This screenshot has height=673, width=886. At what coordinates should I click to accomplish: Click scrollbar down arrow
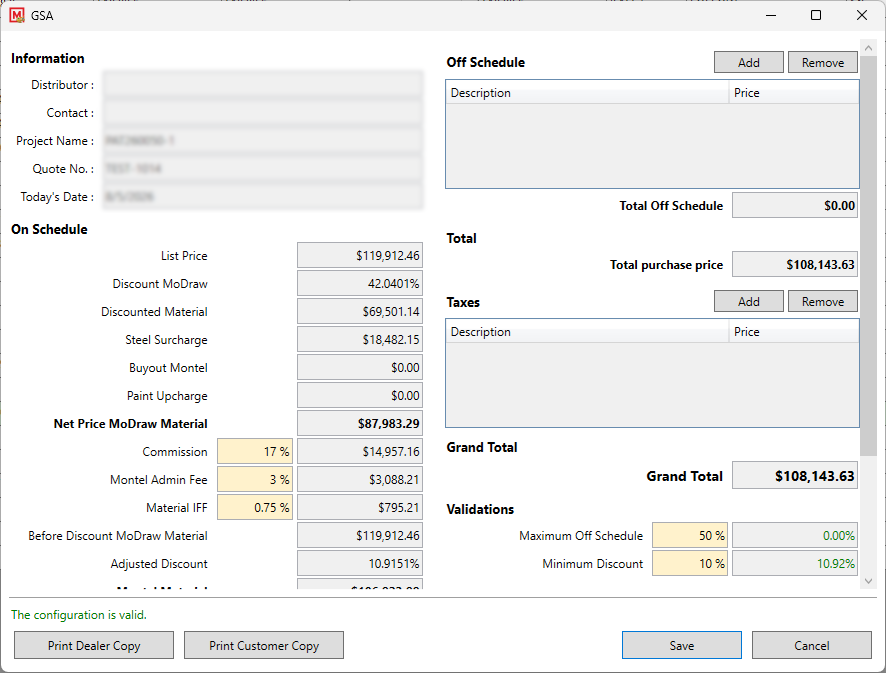pos(868,581)
